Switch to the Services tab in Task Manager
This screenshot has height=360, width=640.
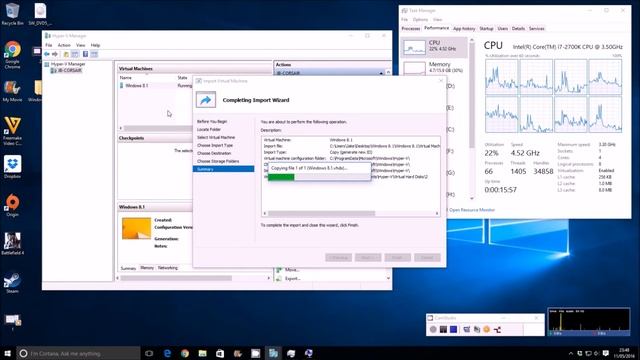pos(537,29)
